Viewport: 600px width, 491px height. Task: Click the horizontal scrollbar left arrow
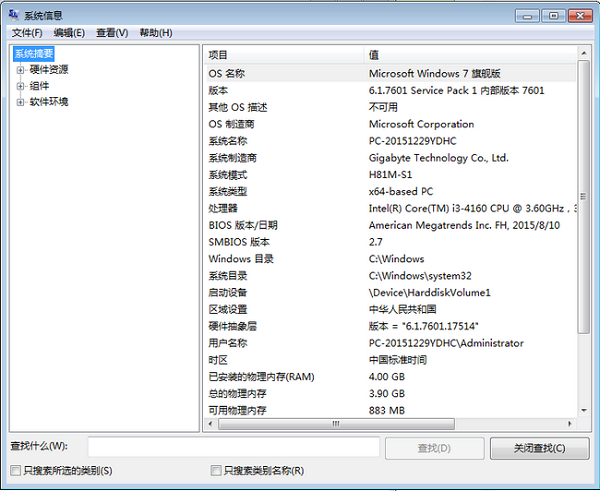210,424
